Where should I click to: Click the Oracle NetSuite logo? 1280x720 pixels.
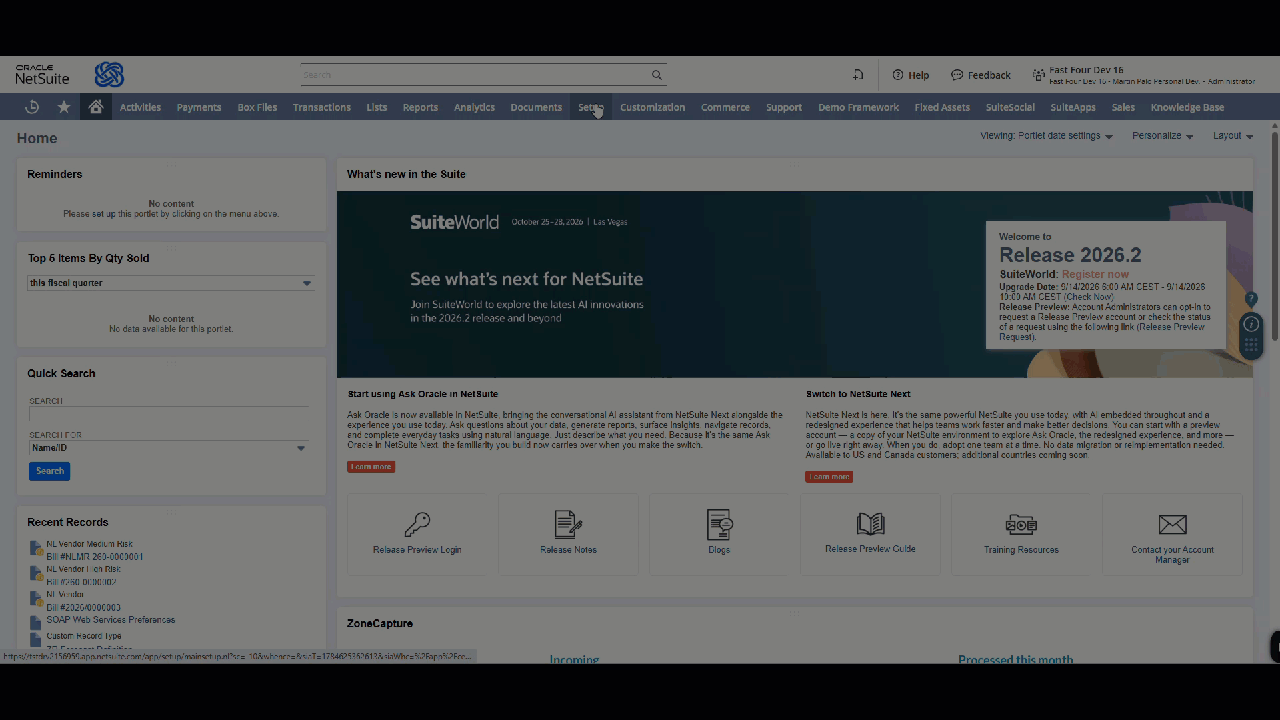(42, 75)
